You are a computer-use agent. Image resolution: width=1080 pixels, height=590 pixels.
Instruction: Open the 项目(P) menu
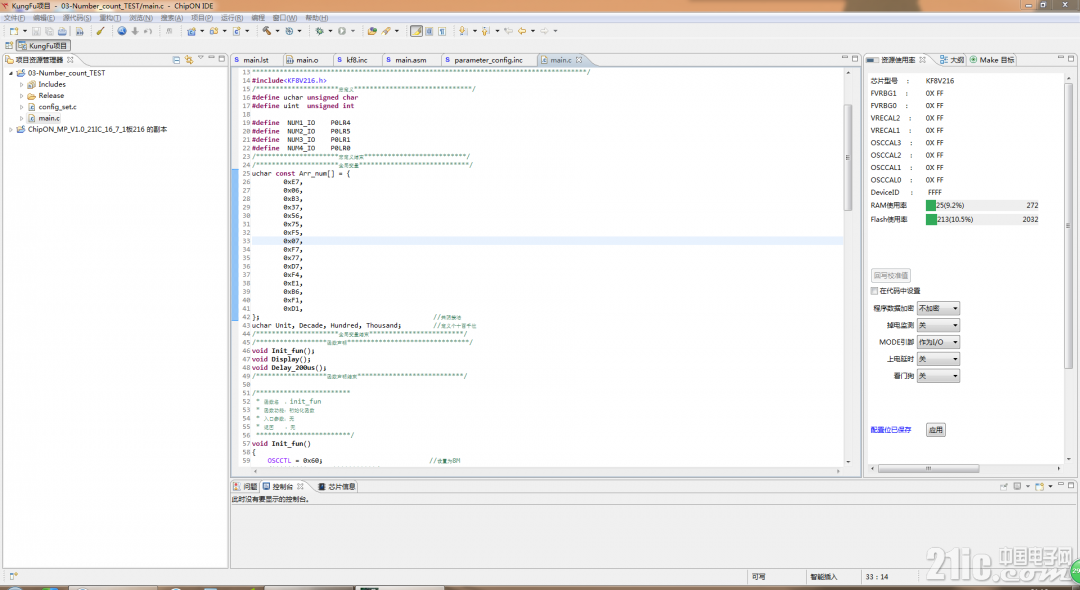tap(202, 18)
